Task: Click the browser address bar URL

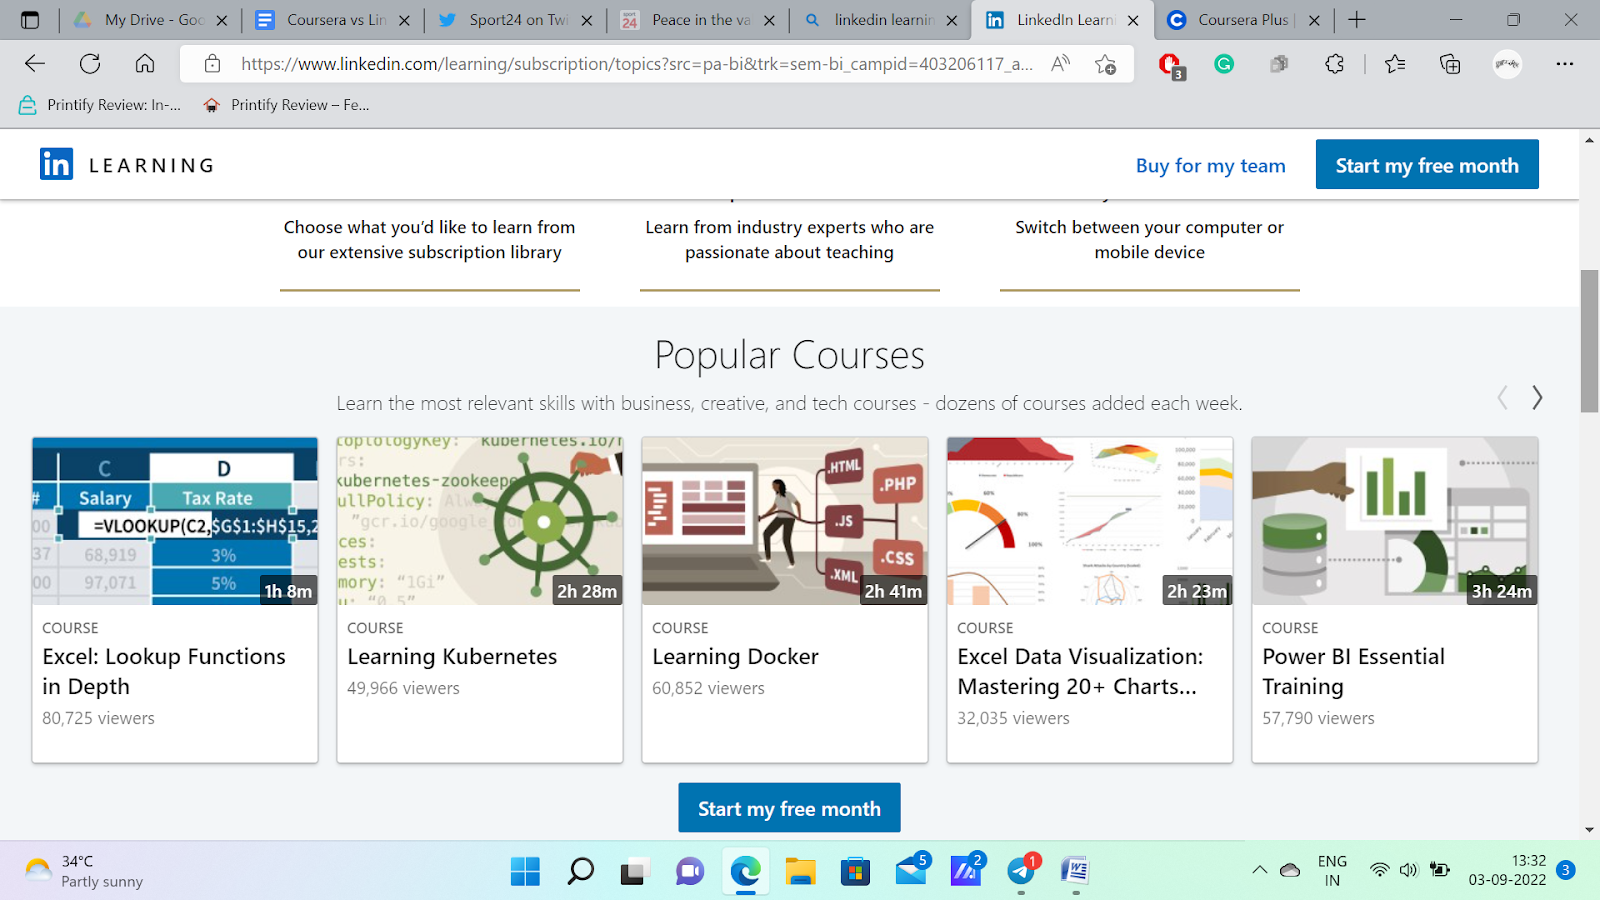Action: coord(637,64)
